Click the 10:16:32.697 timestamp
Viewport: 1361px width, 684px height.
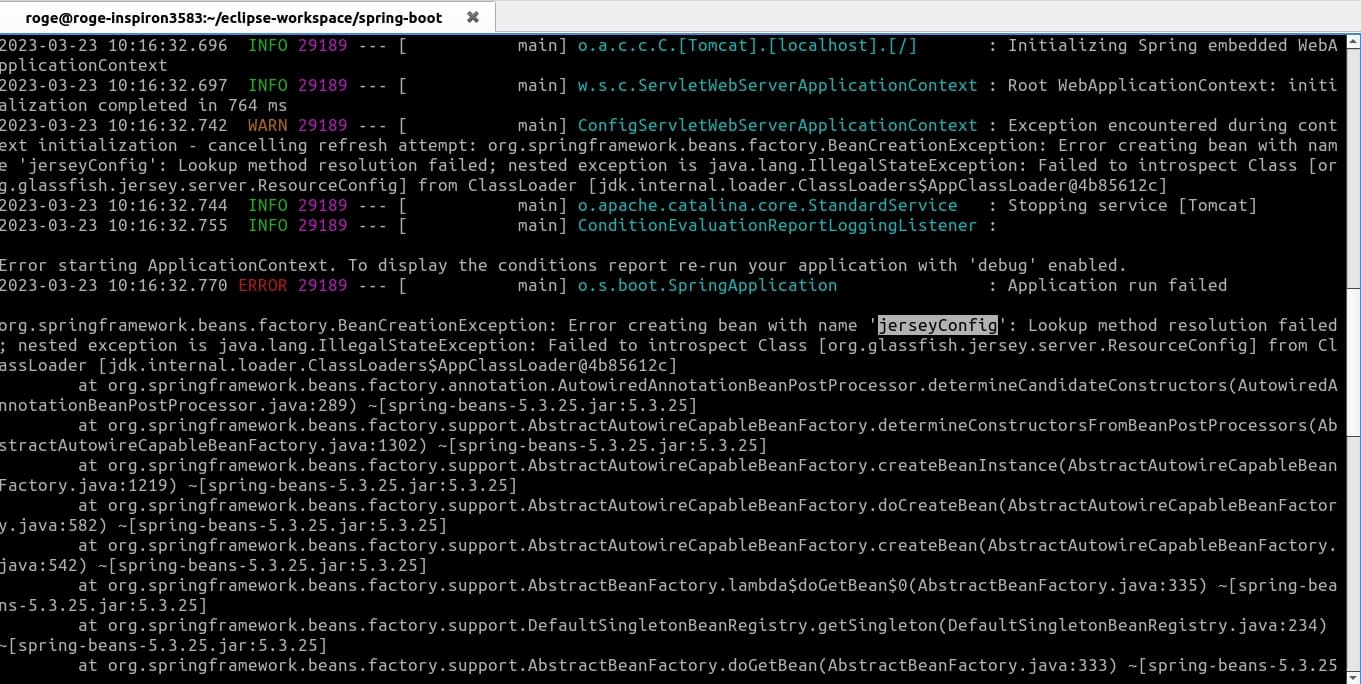(168, 85)
